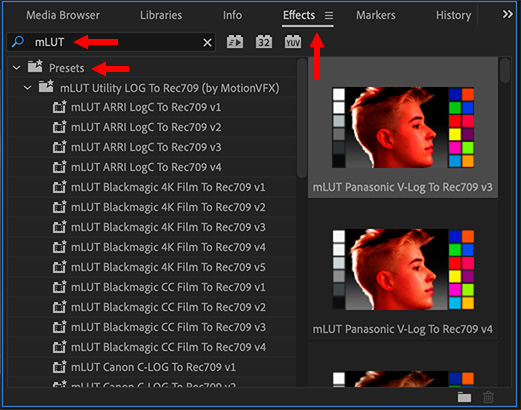This screenshot has height=410, width=521.
Task: Click preset icon for Blackmagic CC Film v4
Action: [x=60, y=347]
